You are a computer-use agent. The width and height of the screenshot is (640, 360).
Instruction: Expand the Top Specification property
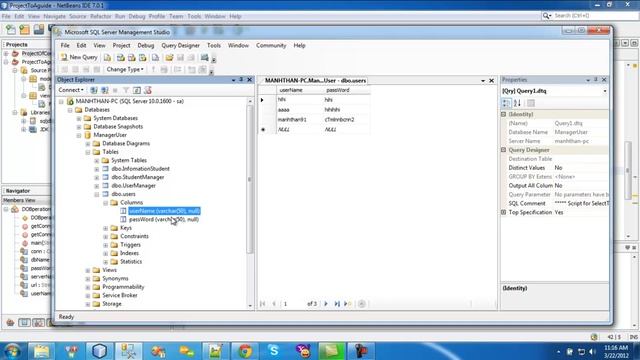(x=504, y=213)
